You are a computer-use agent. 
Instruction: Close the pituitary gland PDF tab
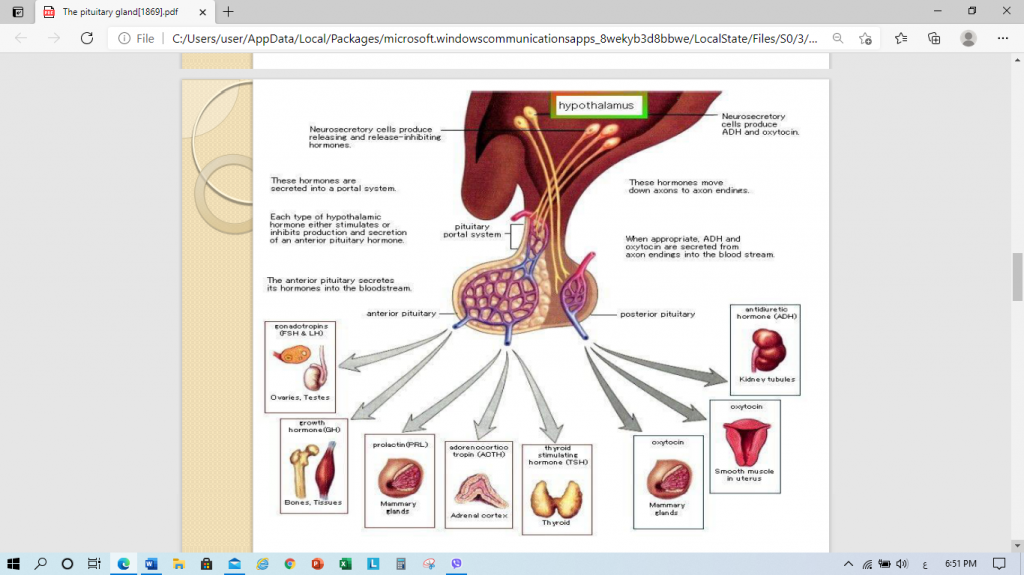[x=205, y=12]
